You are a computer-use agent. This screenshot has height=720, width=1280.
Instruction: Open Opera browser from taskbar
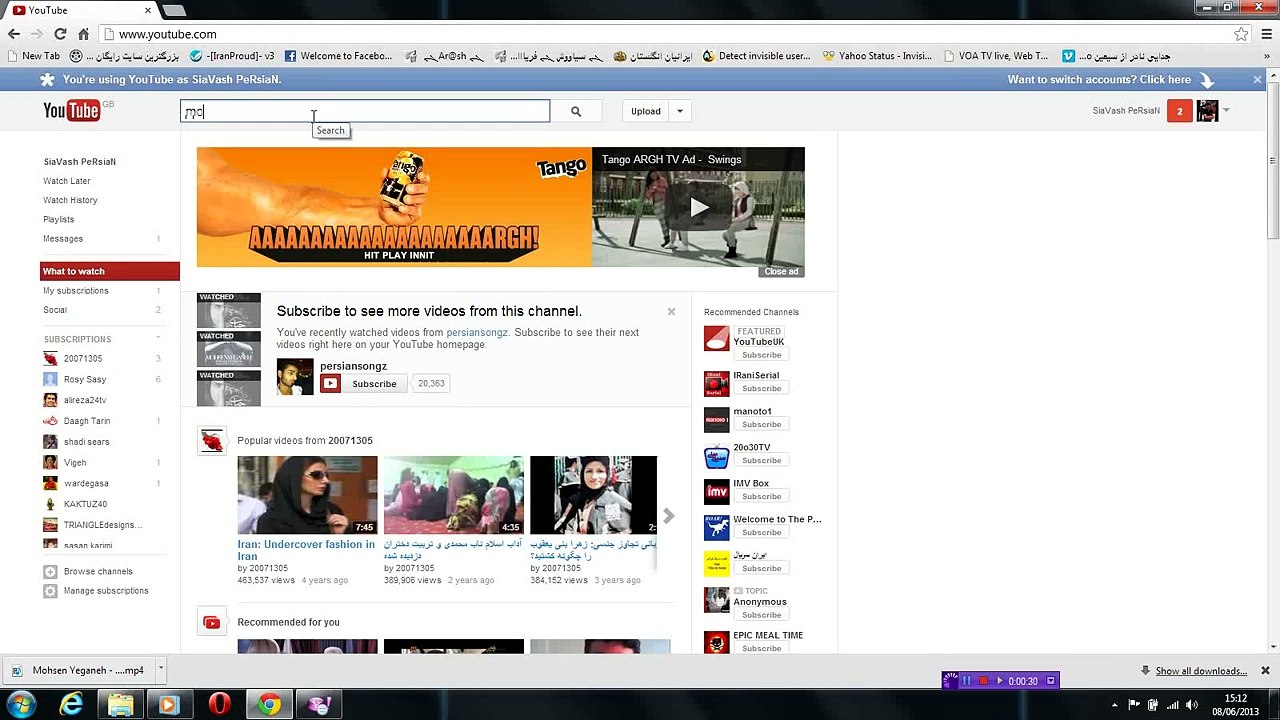tap(219, 705)
